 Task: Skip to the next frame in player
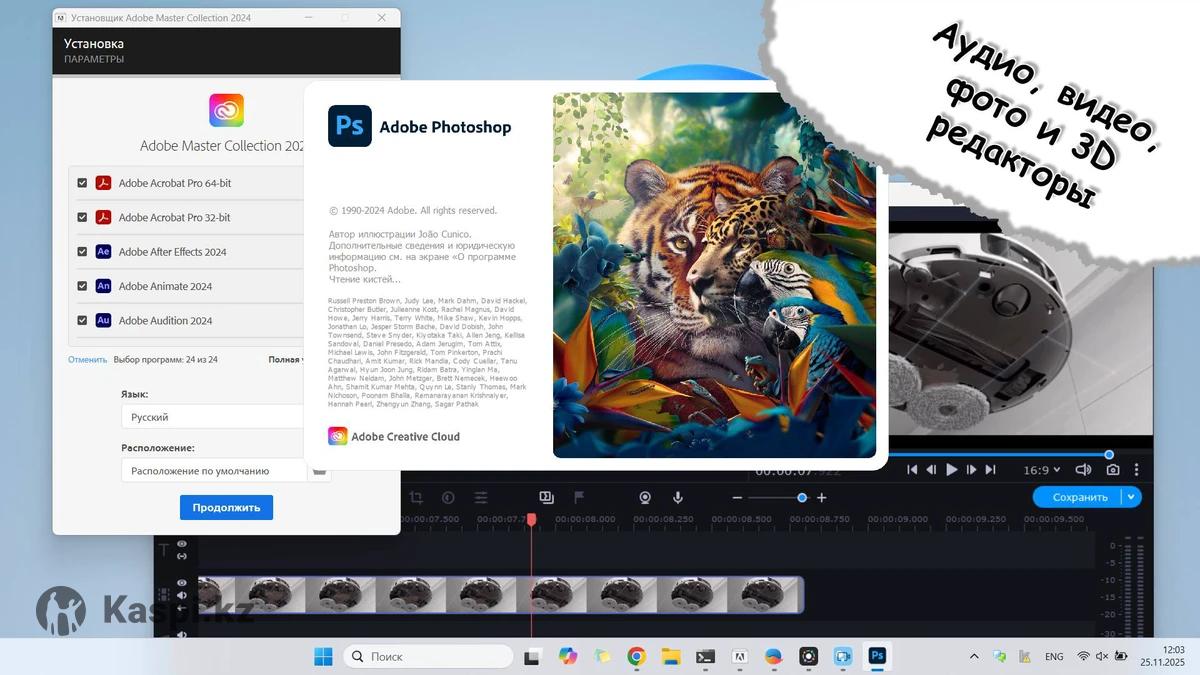[971, 469]
